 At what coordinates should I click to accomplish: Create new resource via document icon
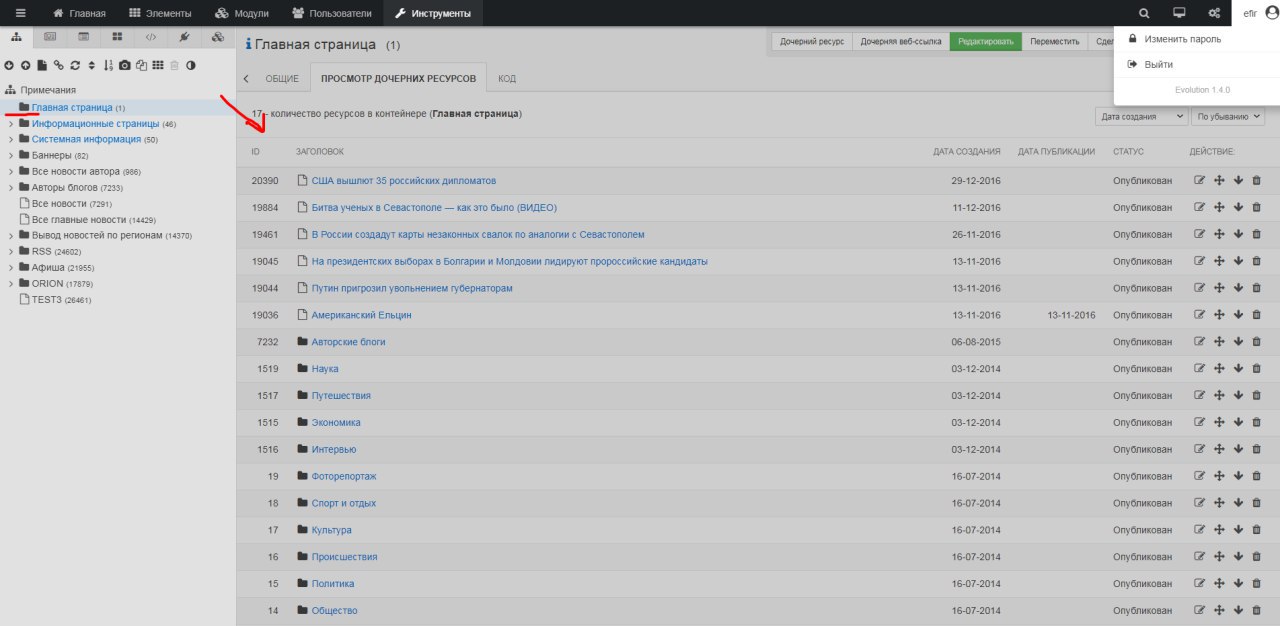(42, 65)
